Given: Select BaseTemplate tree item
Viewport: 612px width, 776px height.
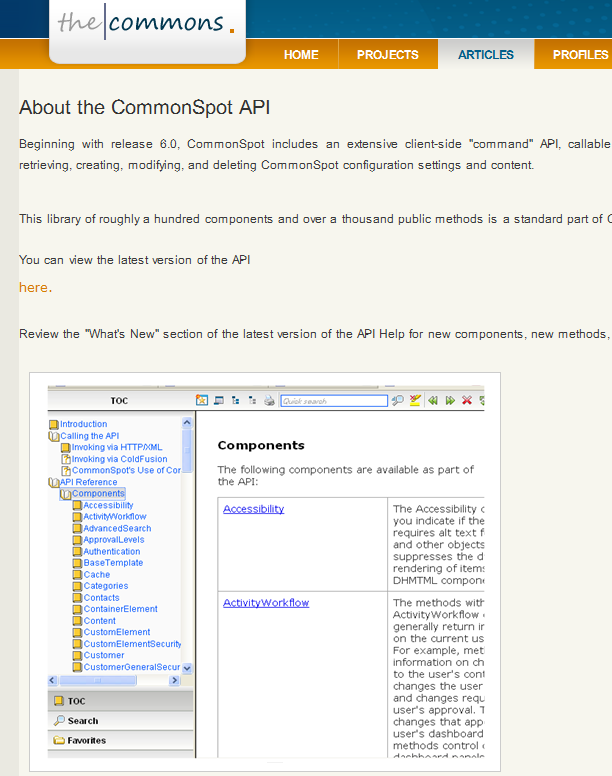Looking at the screenshot, I should (113, 563).
